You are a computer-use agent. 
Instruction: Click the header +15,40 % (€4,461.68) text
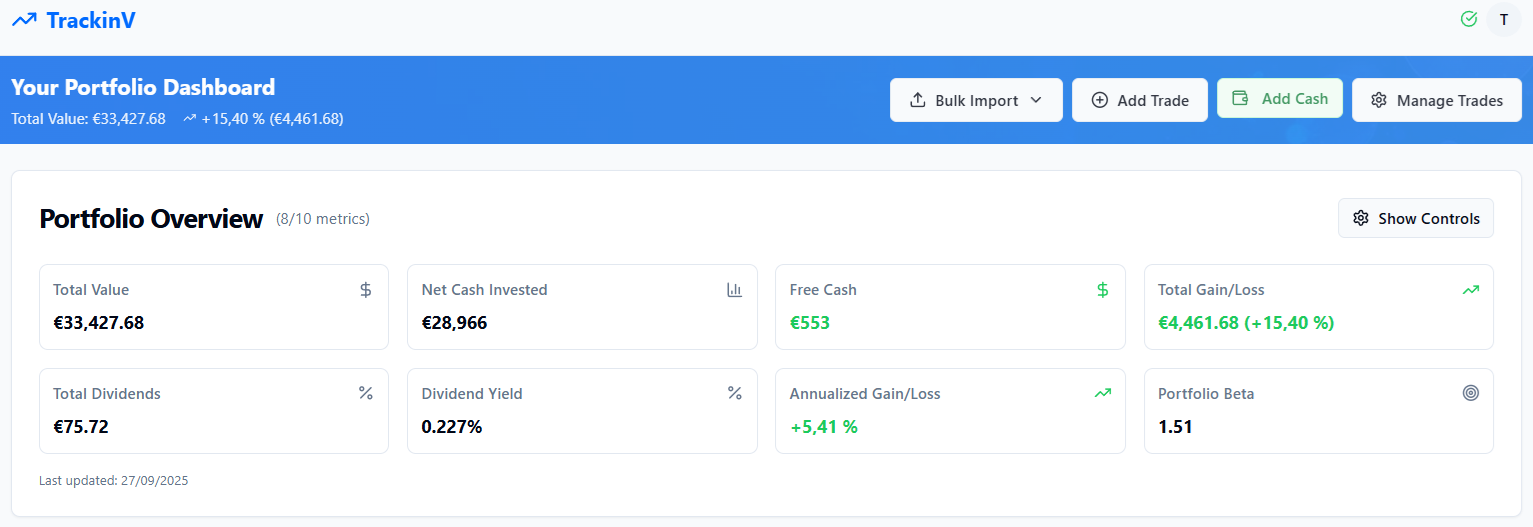click(x=273, y=118)
